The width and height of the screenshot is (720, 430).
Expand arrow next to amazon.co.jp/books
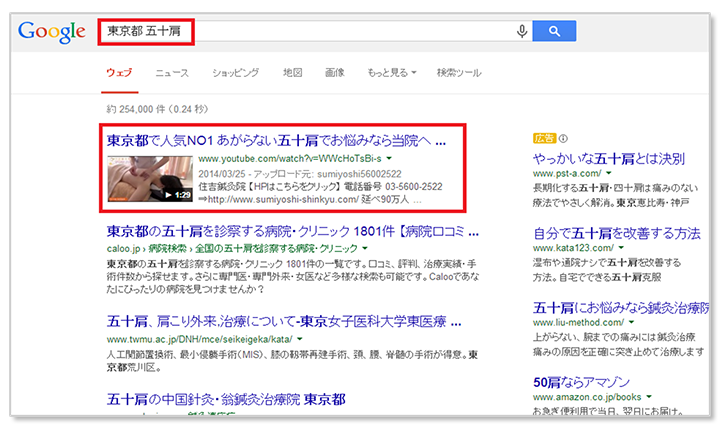point(649,396)
